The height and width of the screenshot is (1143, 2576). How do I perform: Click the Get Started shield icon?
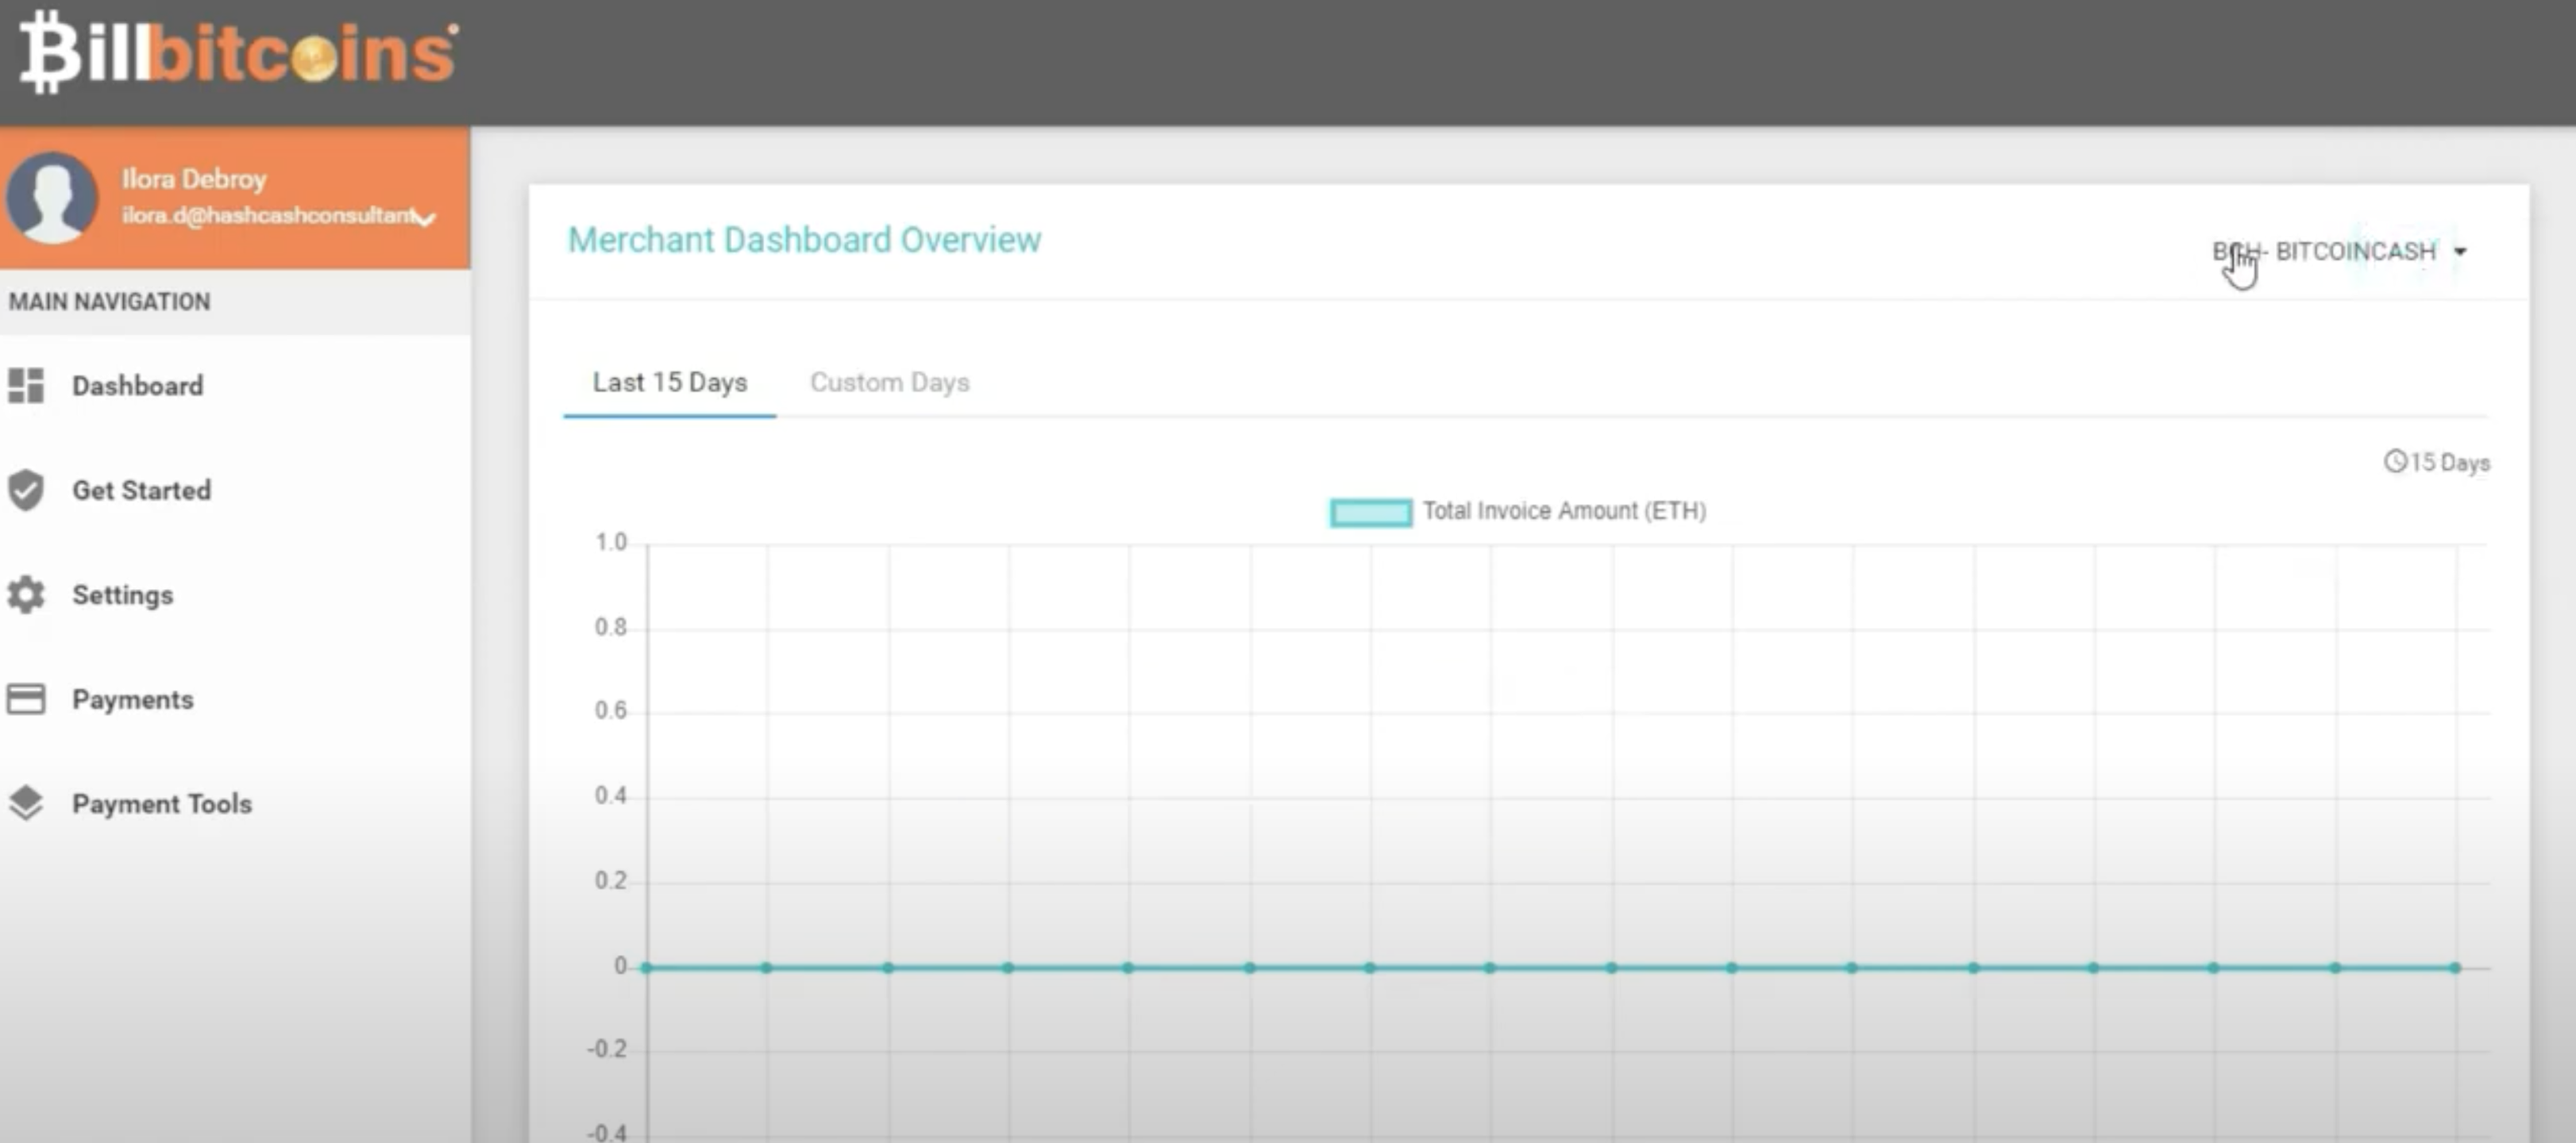26,490
